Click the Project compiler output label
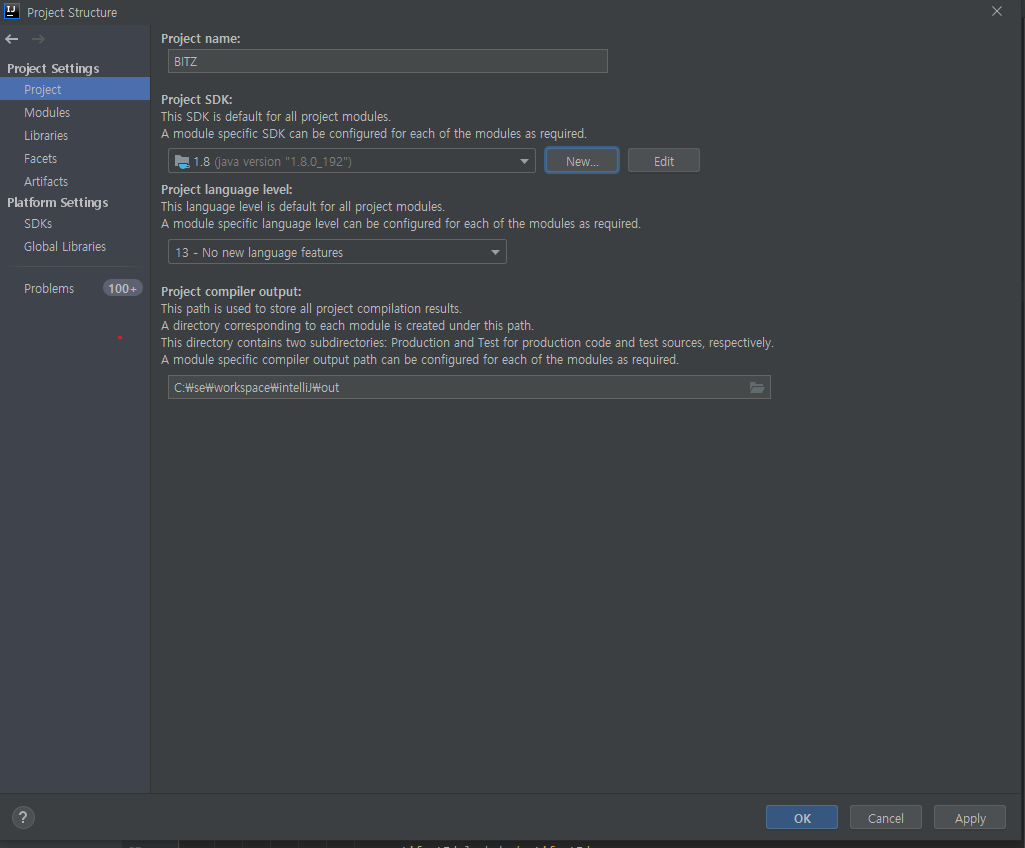This screenshot has height=848, width=1025. [231, 292]
